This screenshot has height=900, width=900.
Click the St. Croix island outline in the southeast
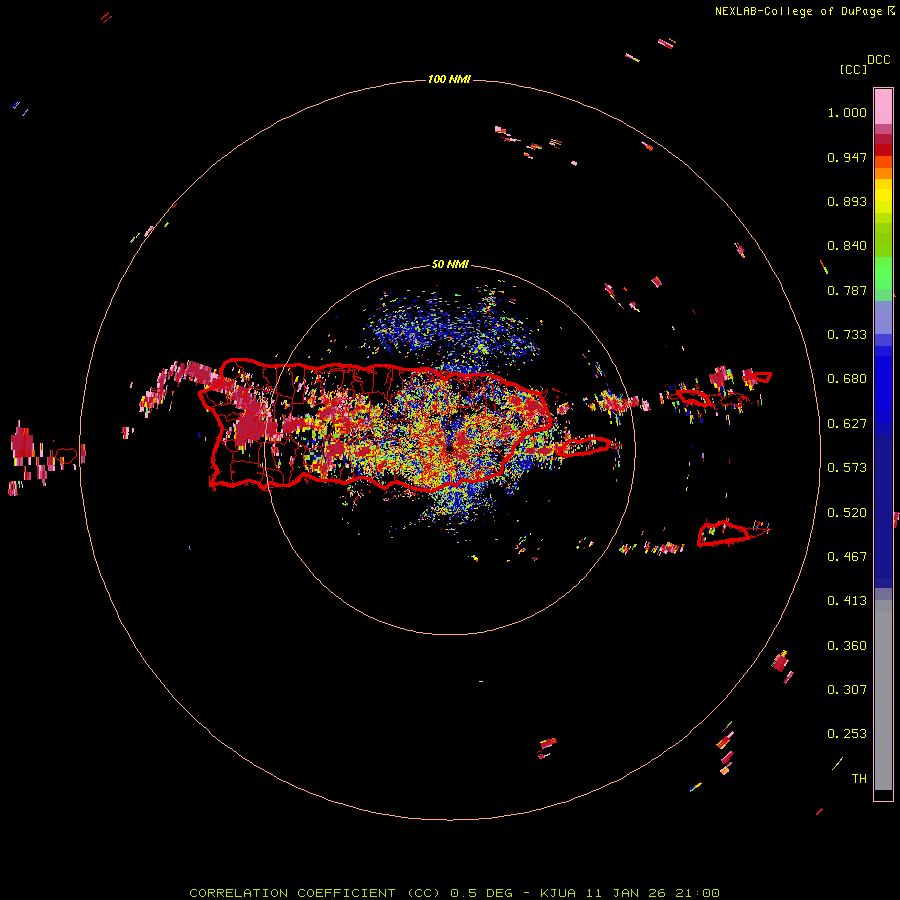pos(724,533)
